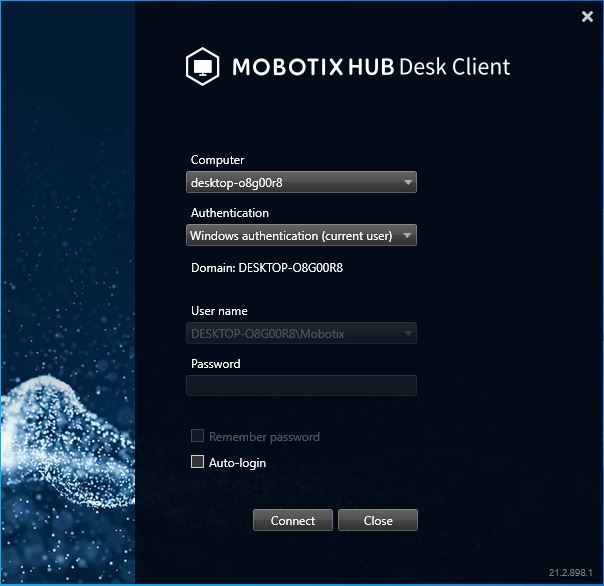Enable the Auto-login checkbox
The width and height of the screenshot is (604, 586).
(198, 462)
